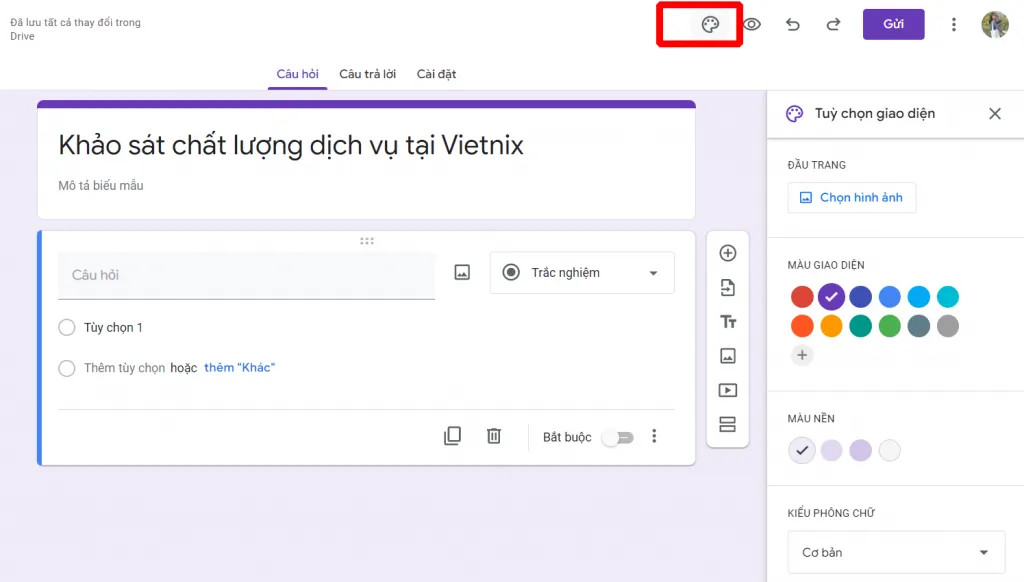Add a new question with the plus icon
1024x582 pixels.
[727, 253]
